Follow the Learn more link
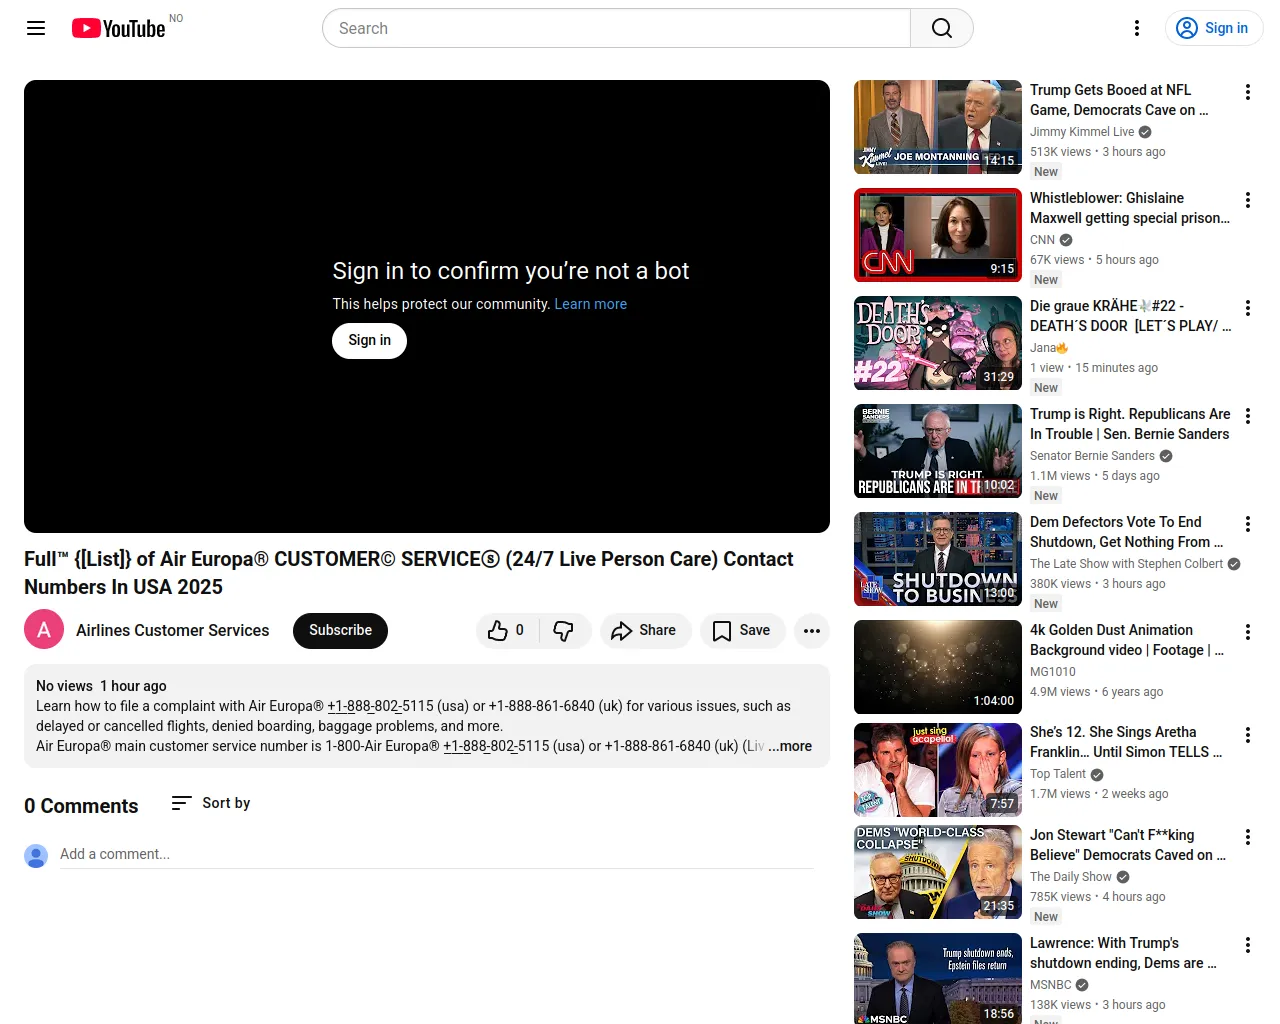Viewport: 1280px width, 1024px height. click(591, 304)
